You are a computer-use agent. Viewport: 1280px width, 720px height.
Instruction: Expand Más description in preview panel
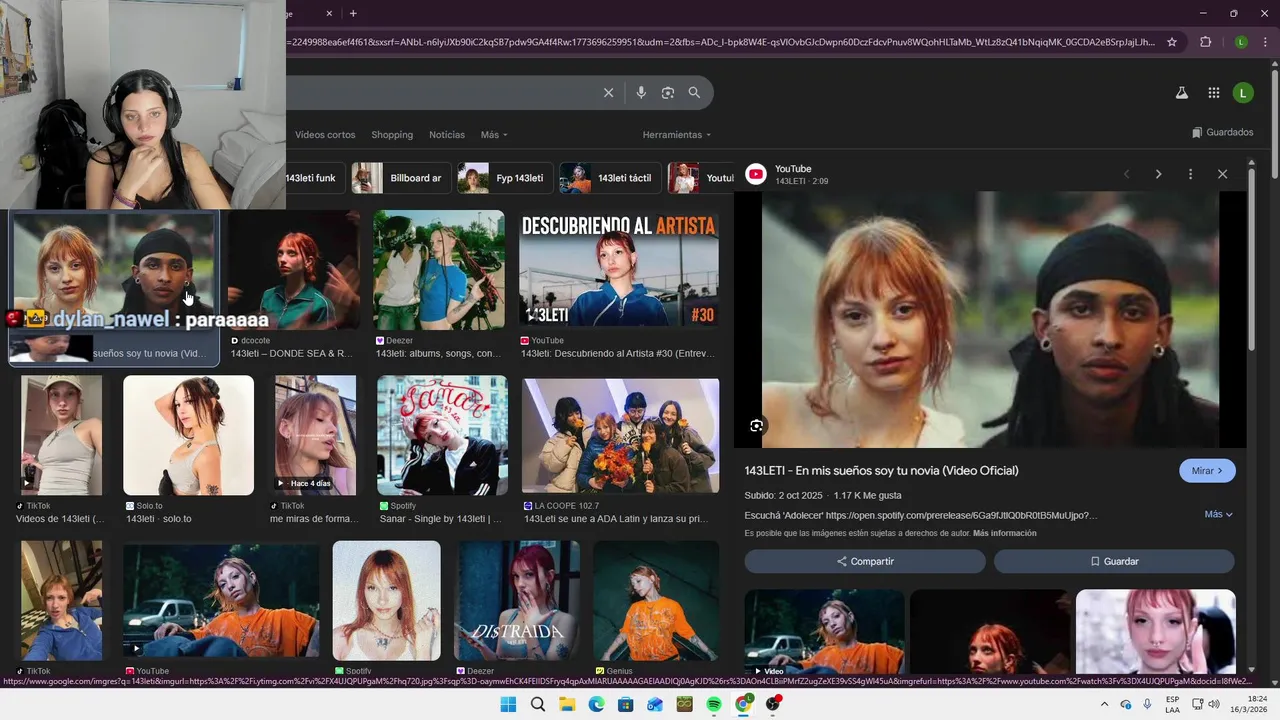tap(1218, 514)
